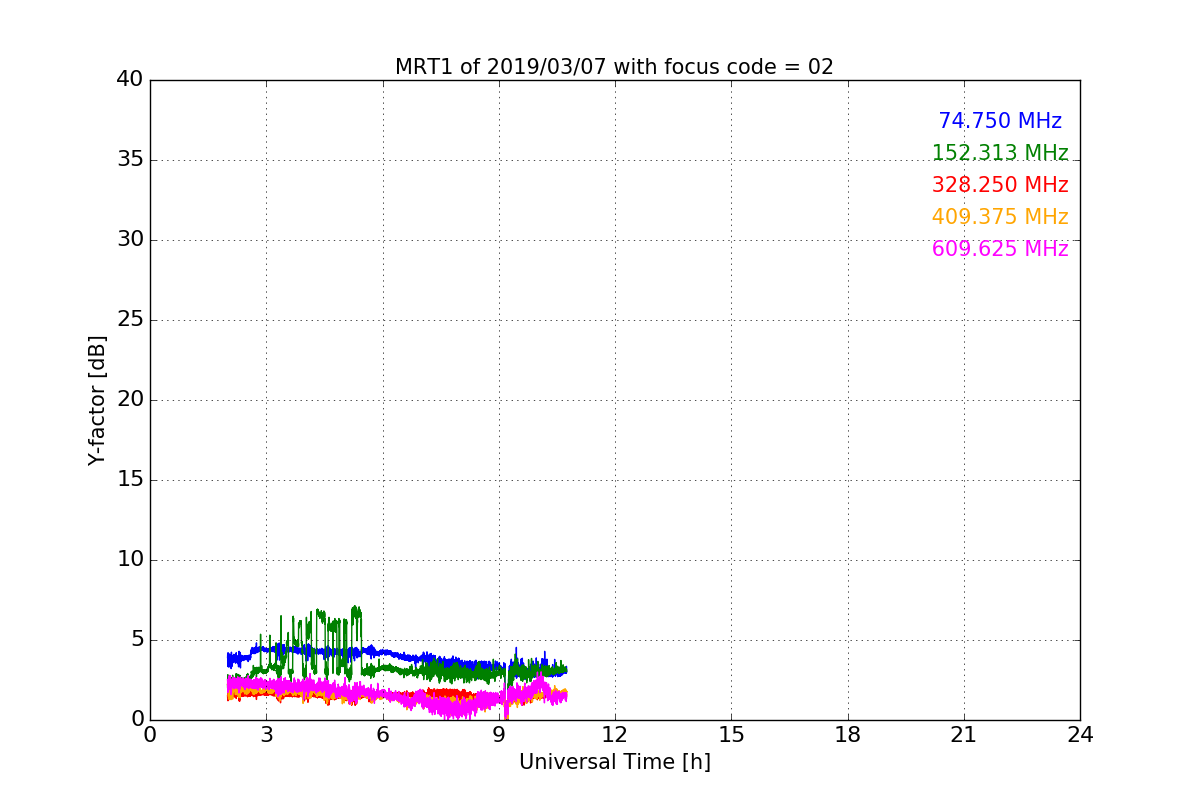Click the x-axis tick label 12
The height and width of the screenshot is (800, 1200).
(x=615, y=735)
